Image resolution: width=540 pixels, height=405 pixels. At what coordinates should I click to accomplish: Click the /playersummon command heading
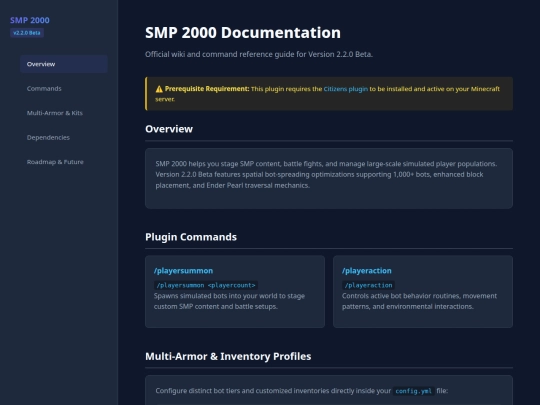183,271
